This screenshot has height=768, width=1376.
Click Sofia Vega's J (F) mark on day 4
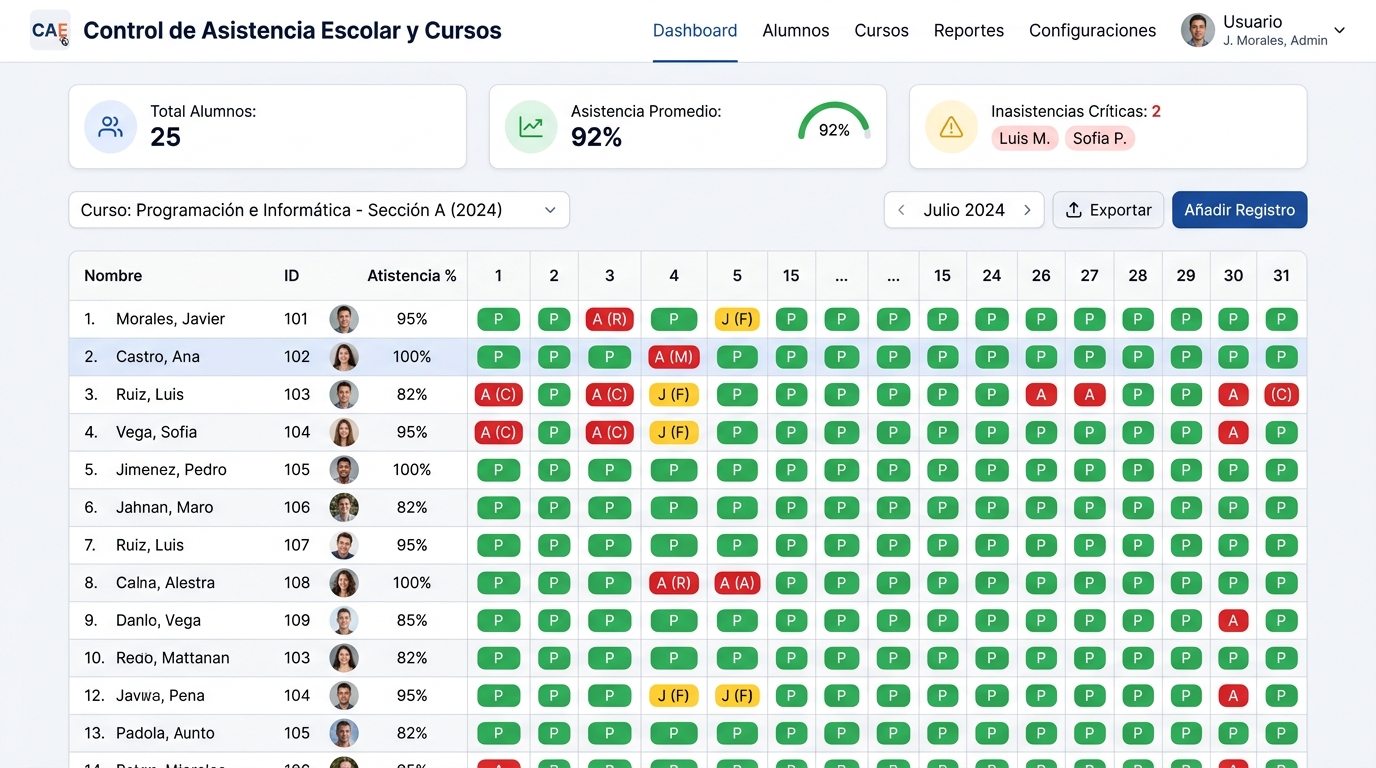pyautogui.click(x=674, y=432)
